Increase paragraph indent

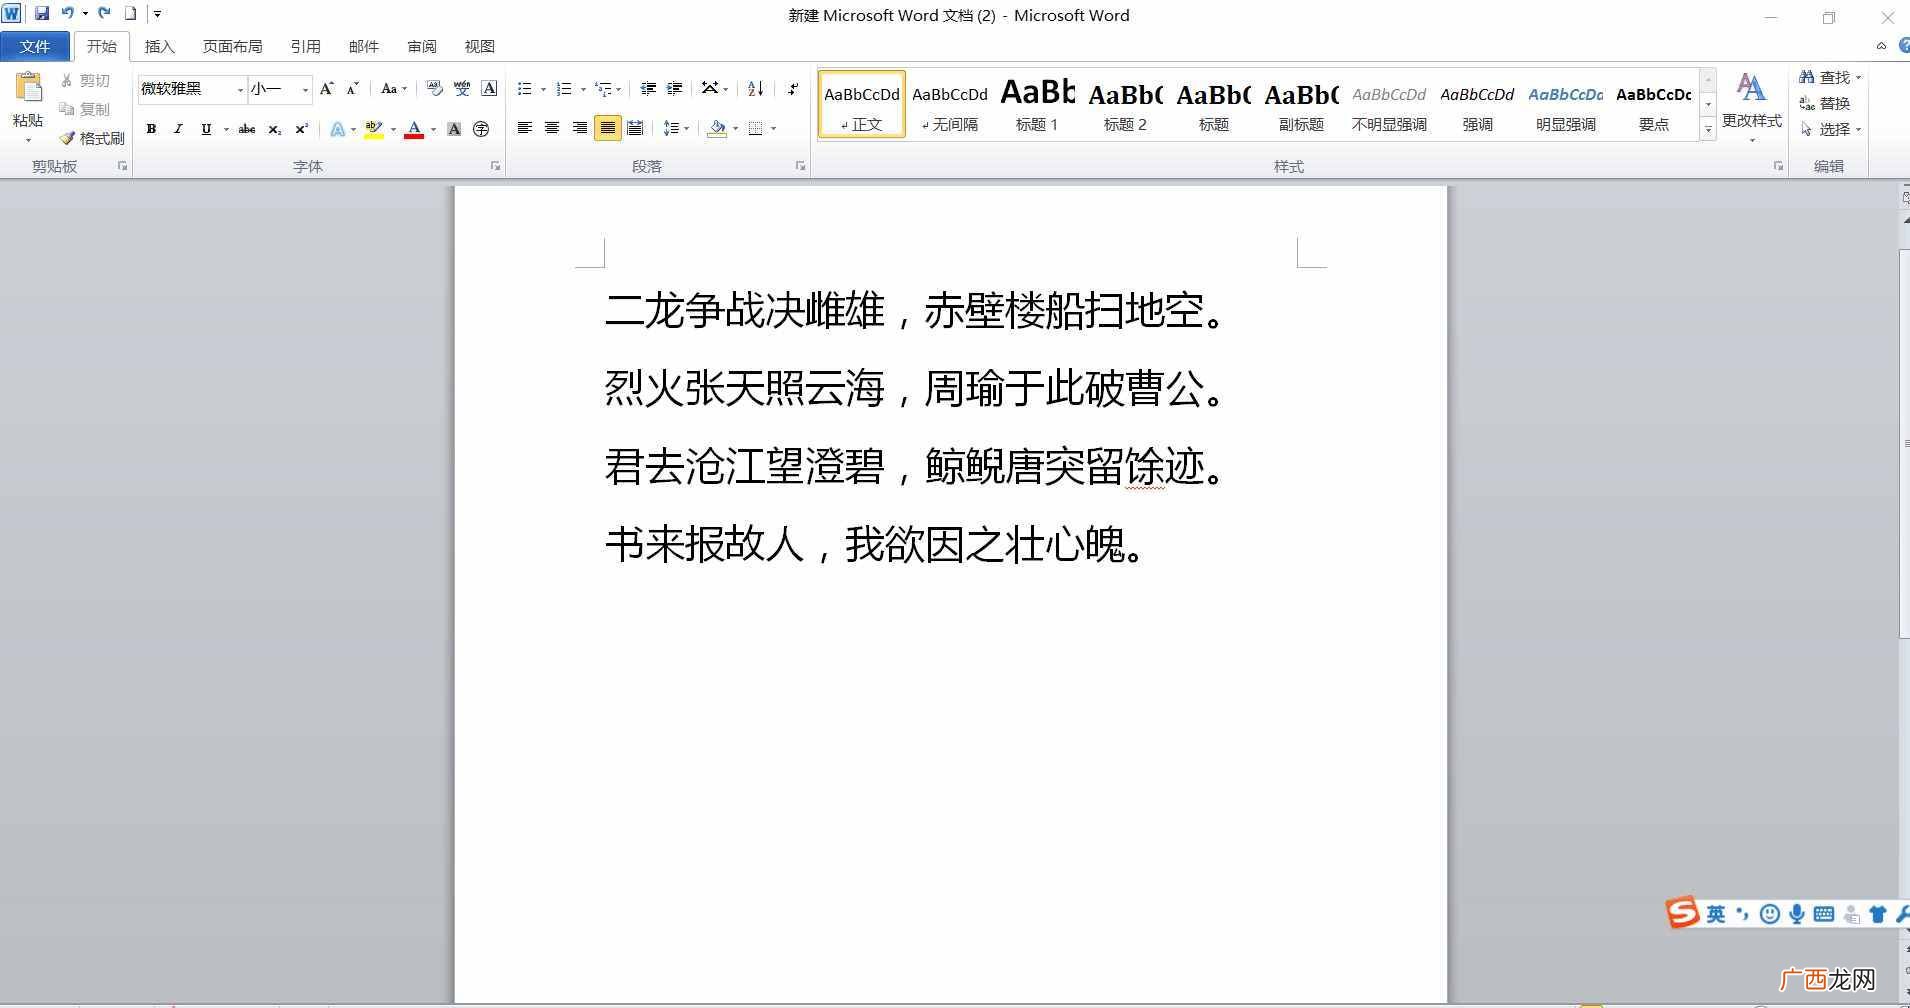point(675,89)
